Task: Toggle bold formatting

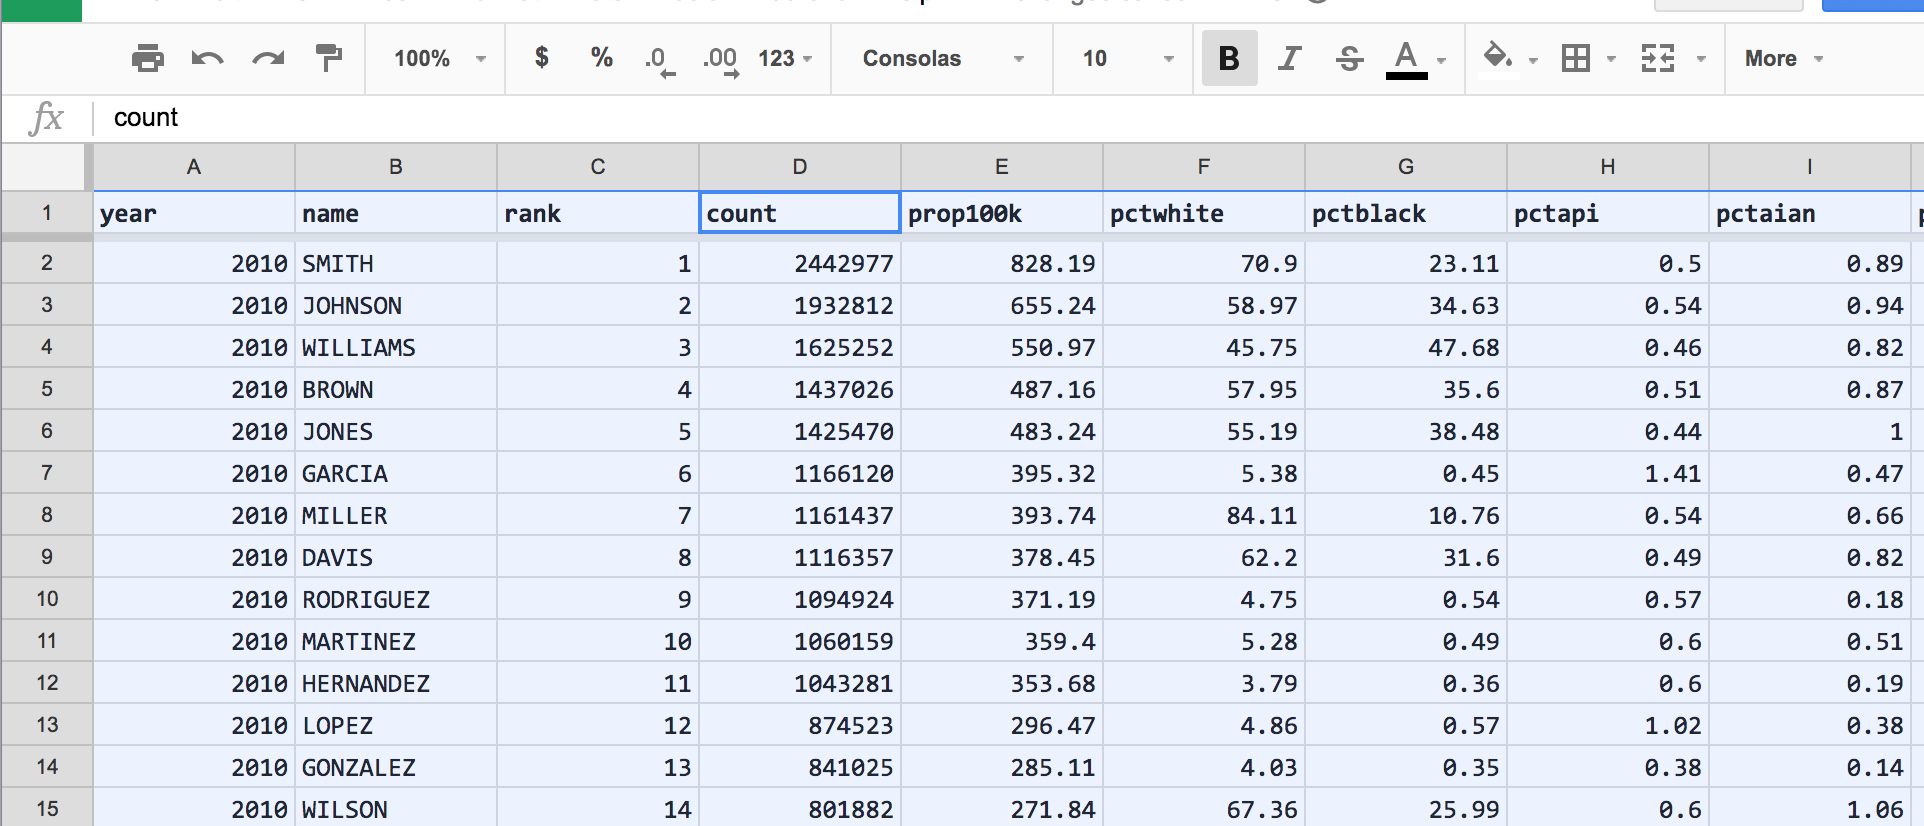Action: pyautogui.click(x=1229, y=58)
